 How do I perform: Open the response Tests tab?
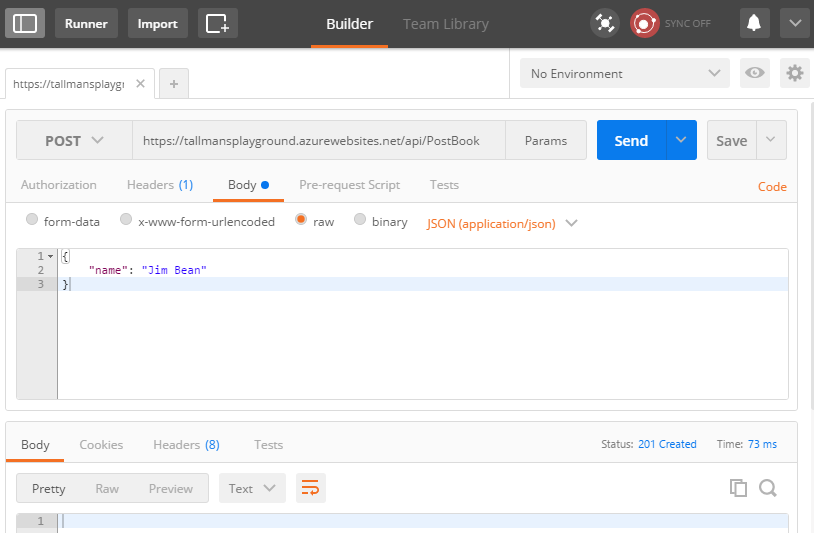268,445
